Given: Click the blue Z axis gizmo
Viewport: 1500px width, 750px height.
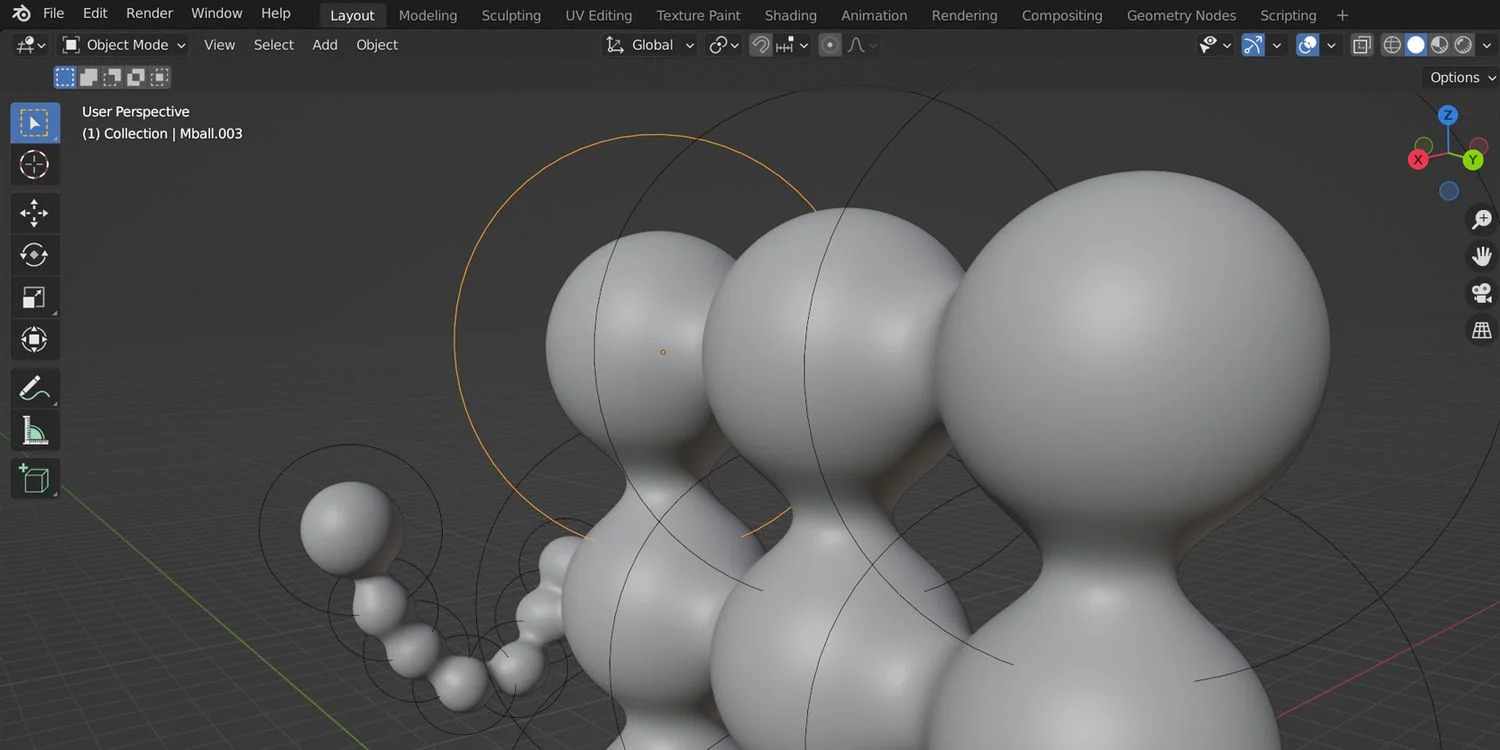Looking at the screenshot, I should 1447,115.
